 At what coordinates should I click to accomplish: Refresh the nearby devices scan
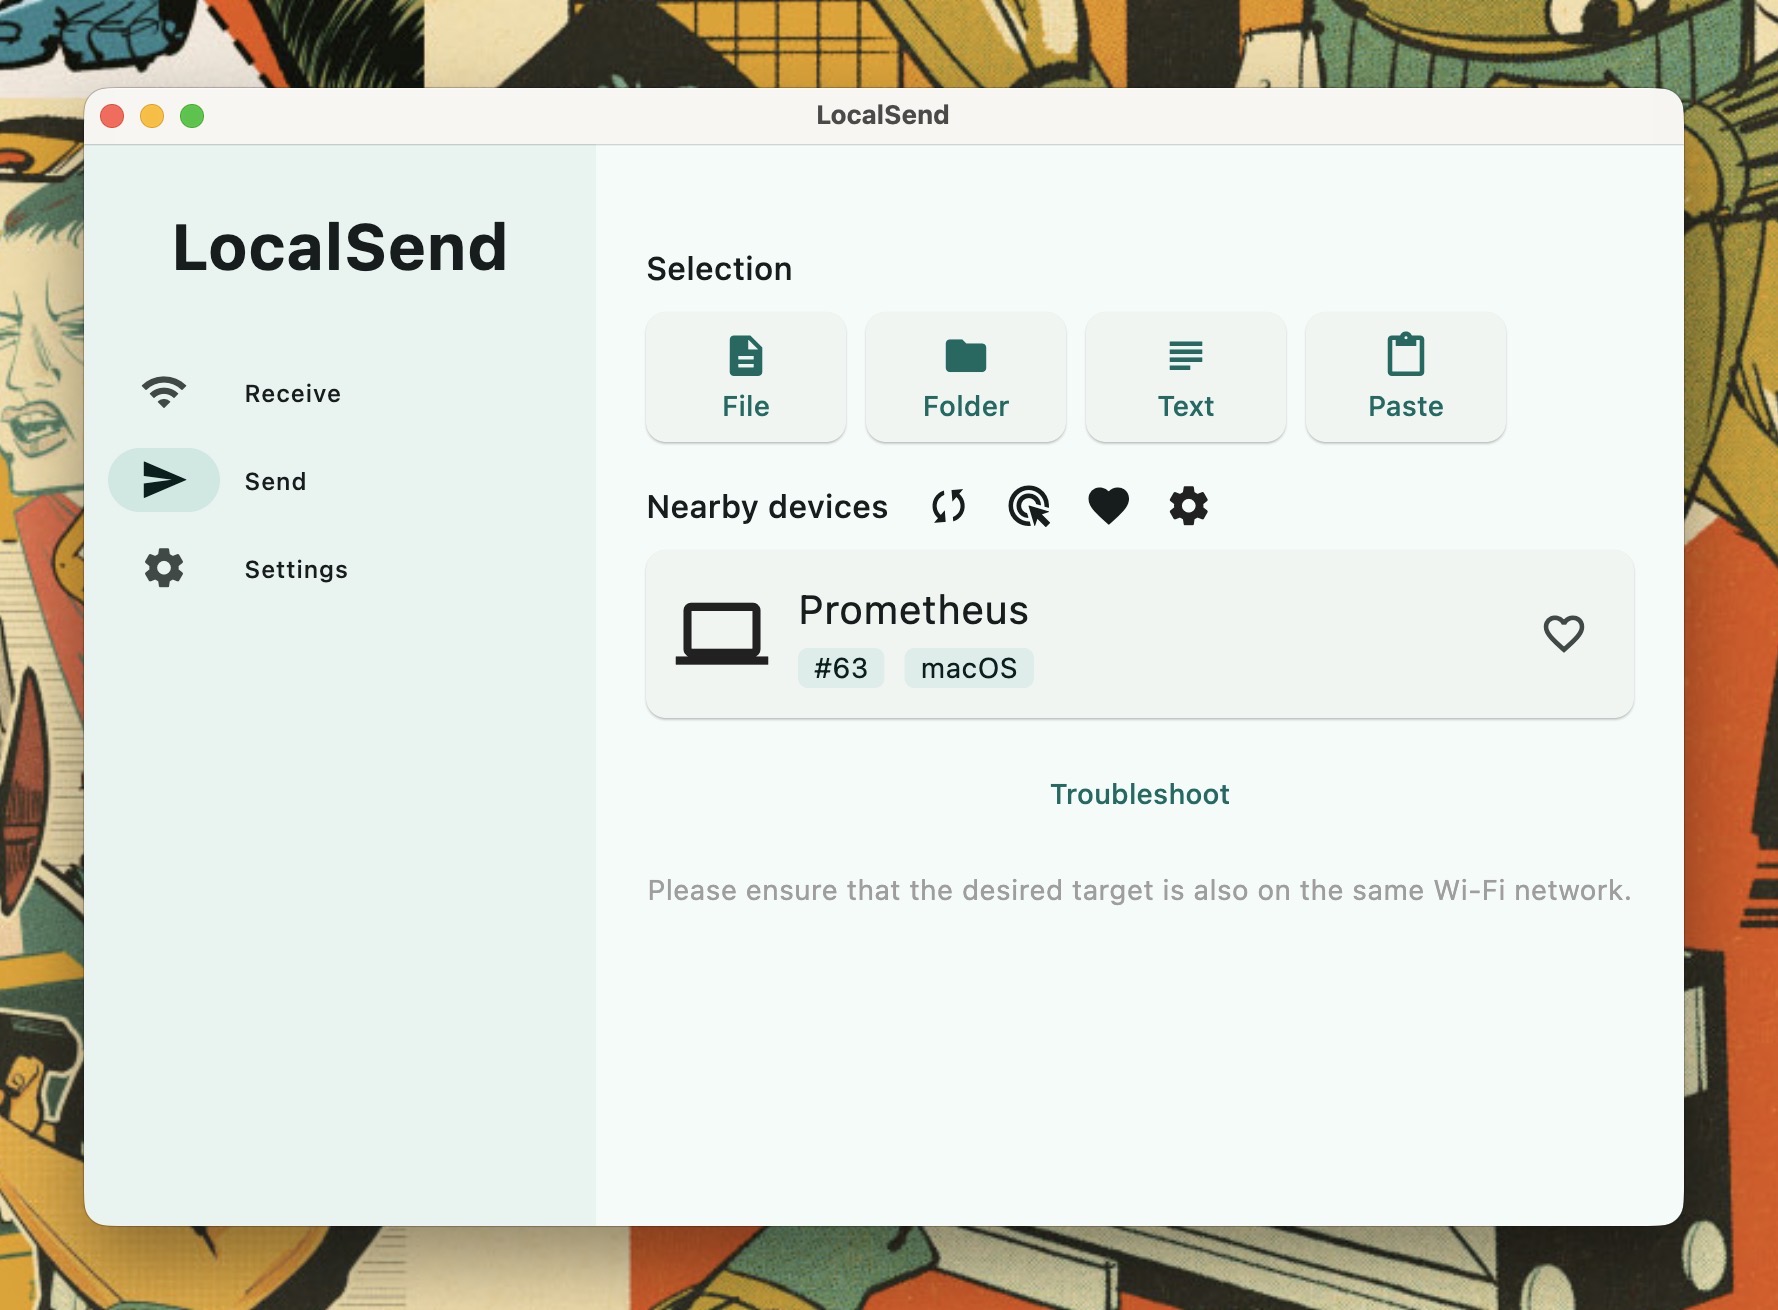click(x=948, y=507)
